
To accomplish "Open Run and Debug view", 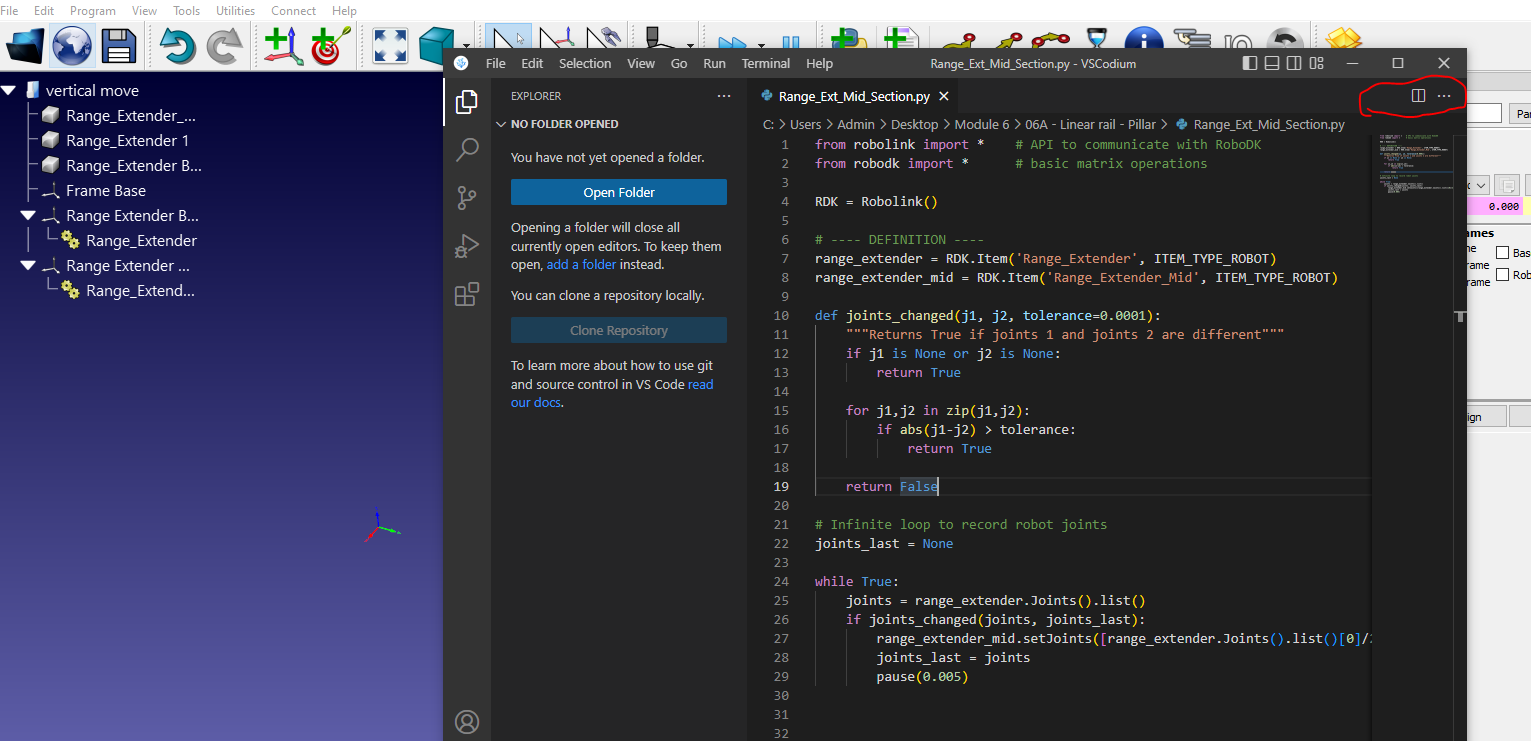I will [x=467, y=246].
